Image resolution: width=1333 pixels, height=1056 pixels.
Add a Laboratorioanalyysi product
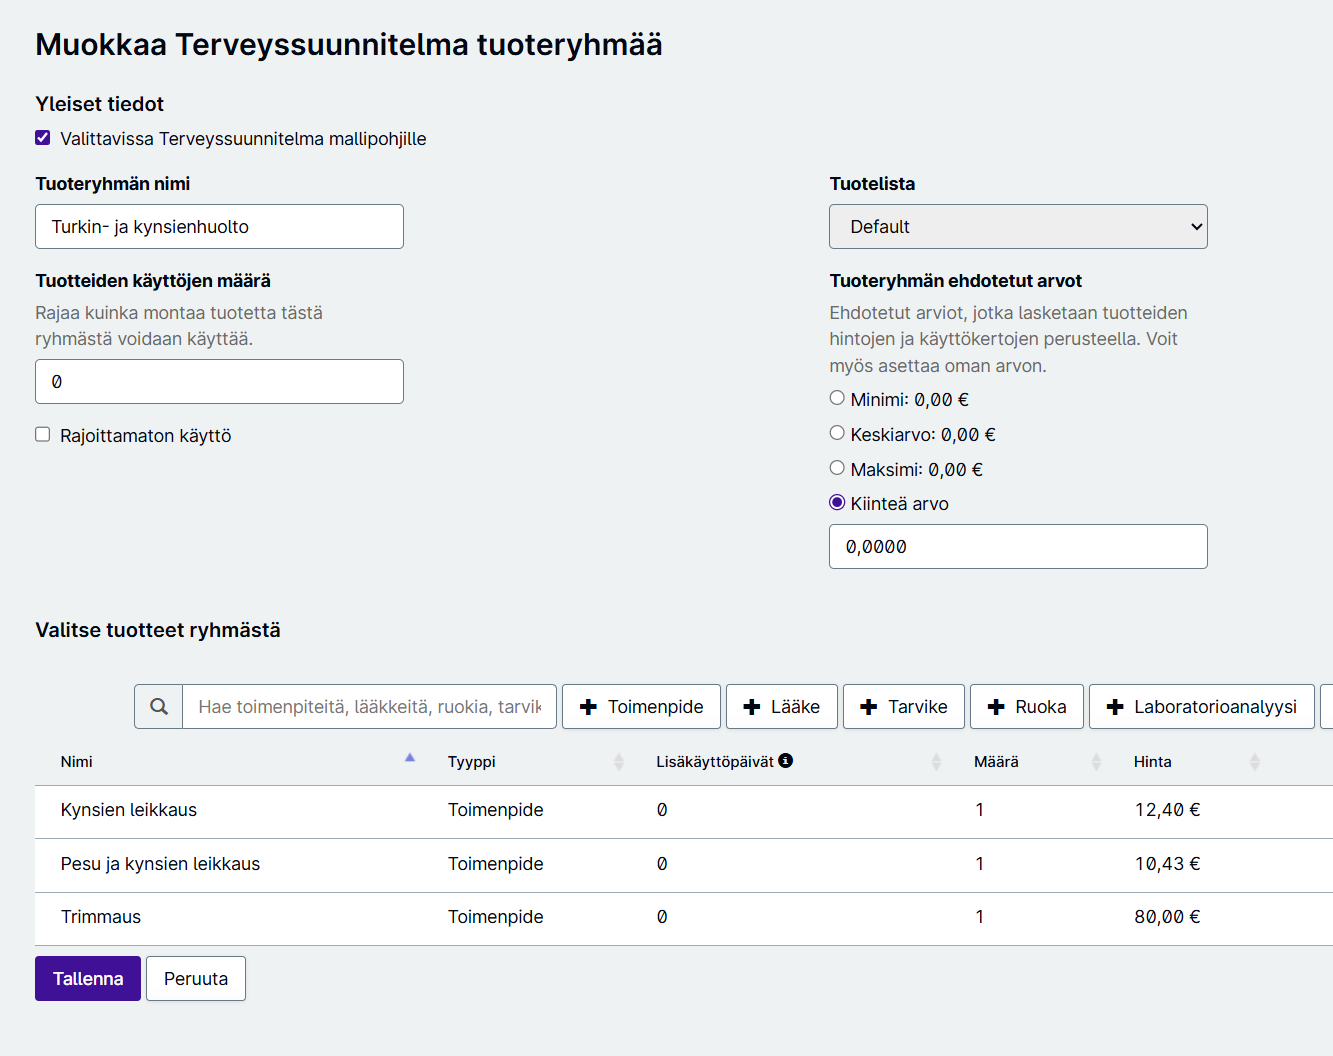tap(1202, 707)
